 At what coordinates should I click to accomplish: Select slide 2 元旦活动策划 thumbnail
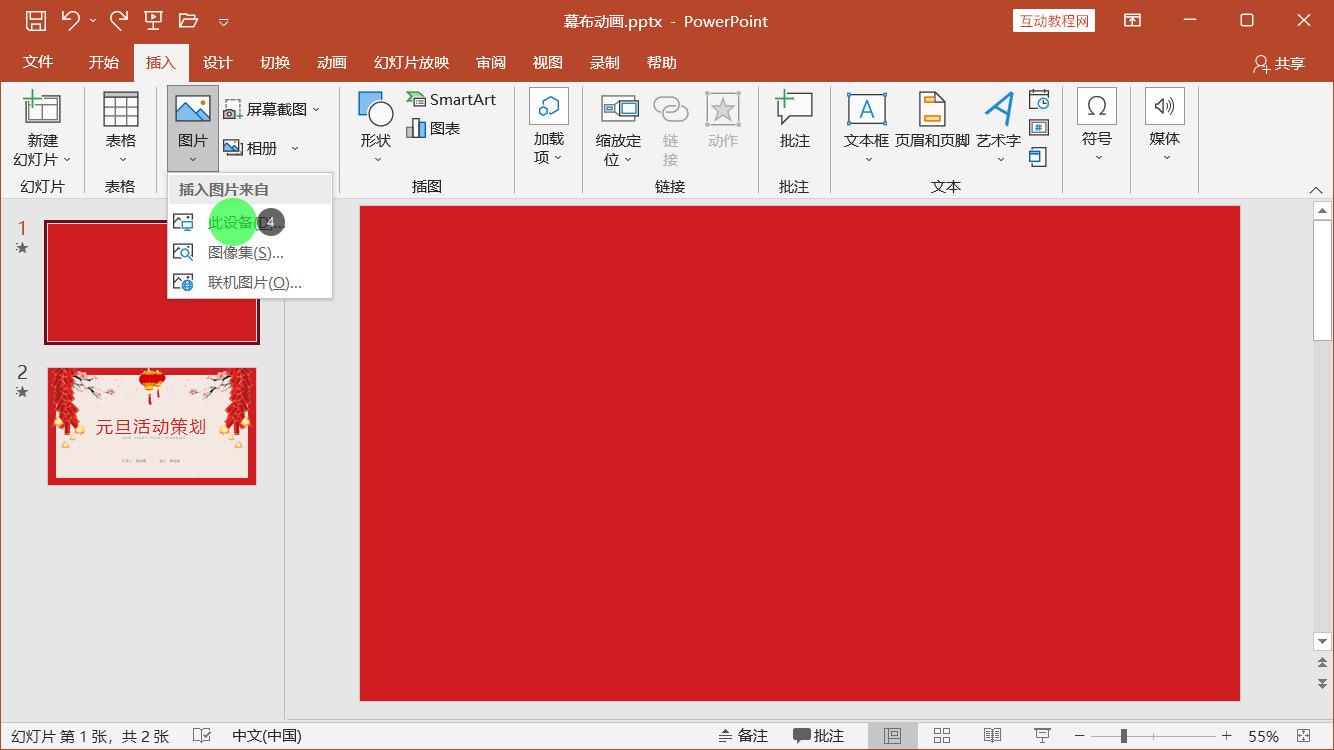point(152,426)
